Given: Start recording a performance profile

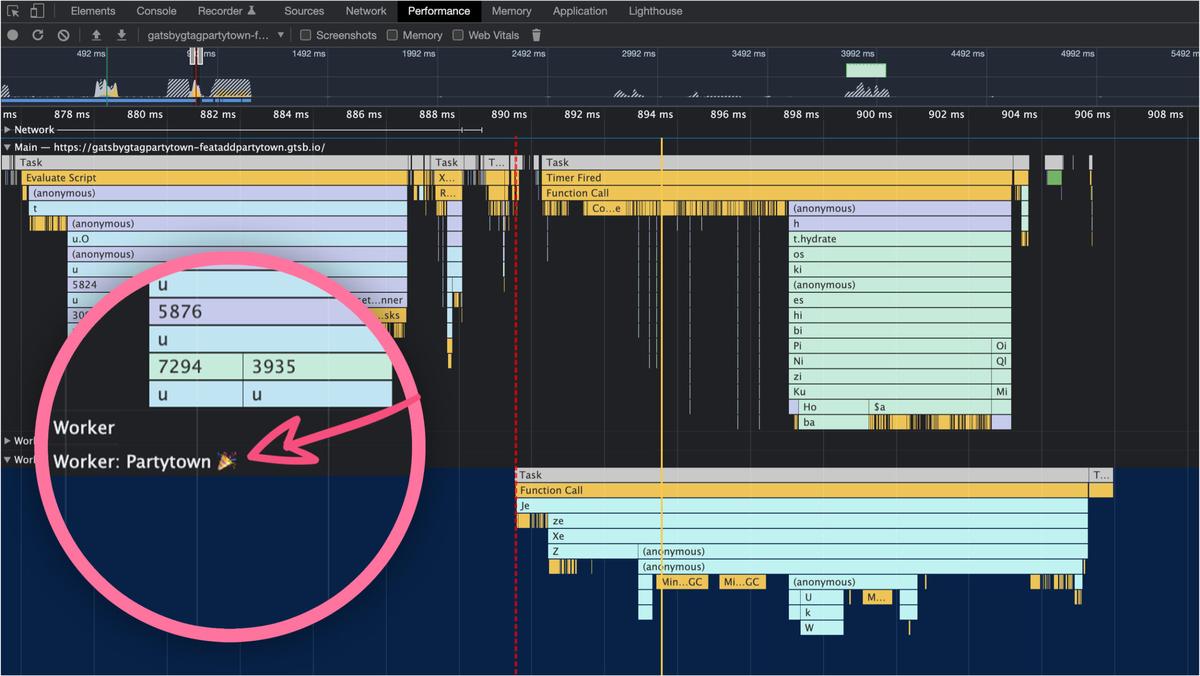Looking at the screenshot, I should [x=13, y=35].
